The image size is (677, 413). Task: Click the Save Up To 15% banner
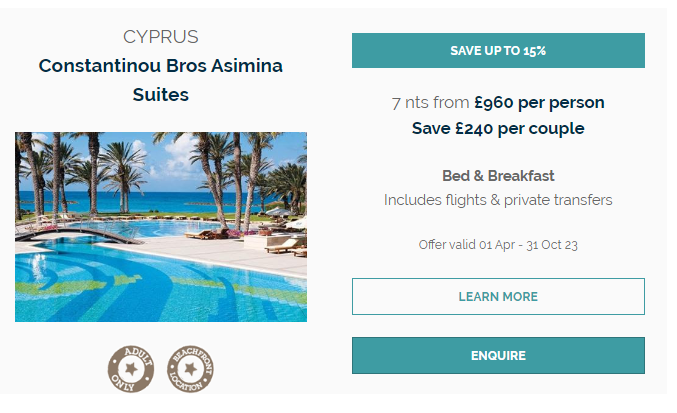(x=498, y=50)
